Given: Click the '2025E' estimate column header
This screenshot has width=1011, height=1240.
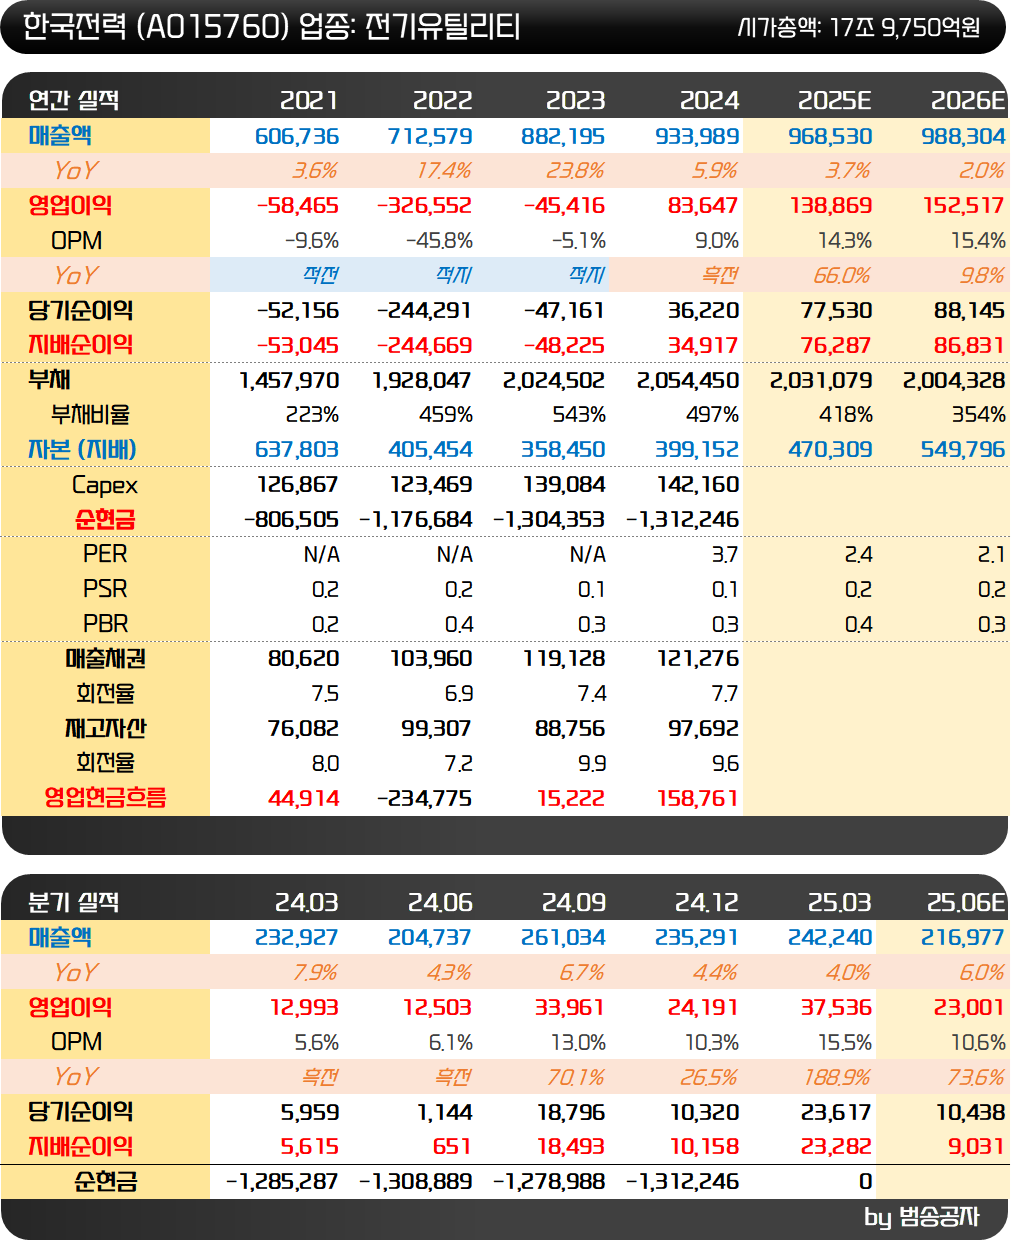Looking at the screenshot, I should (x=835, y=100).
